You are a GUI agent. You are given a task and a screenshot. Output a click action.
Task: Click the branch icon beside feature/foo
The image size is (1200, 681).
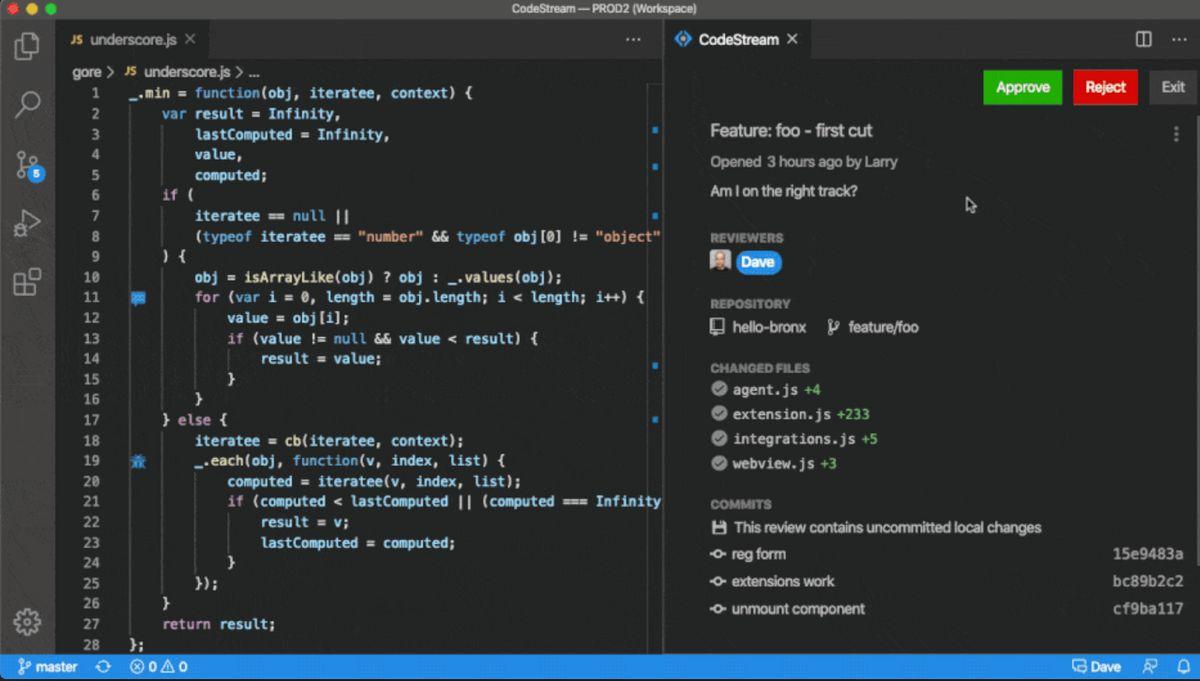tap(833, 327)
